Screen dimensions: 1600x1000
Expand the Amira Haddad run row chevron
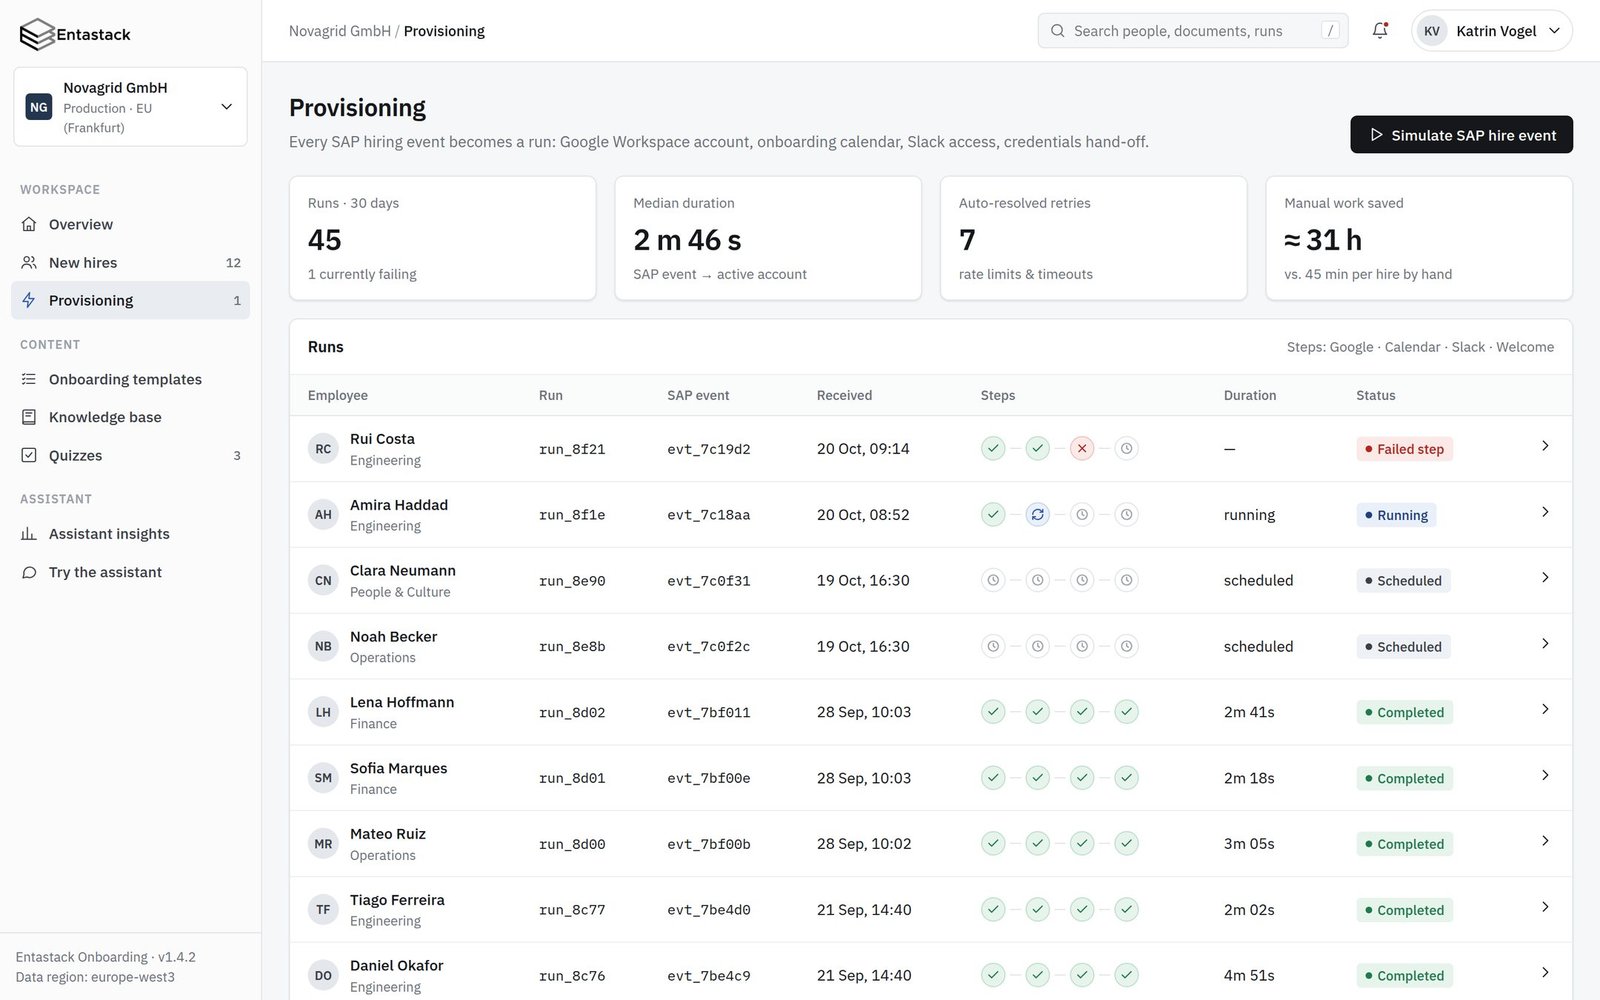1545,512
